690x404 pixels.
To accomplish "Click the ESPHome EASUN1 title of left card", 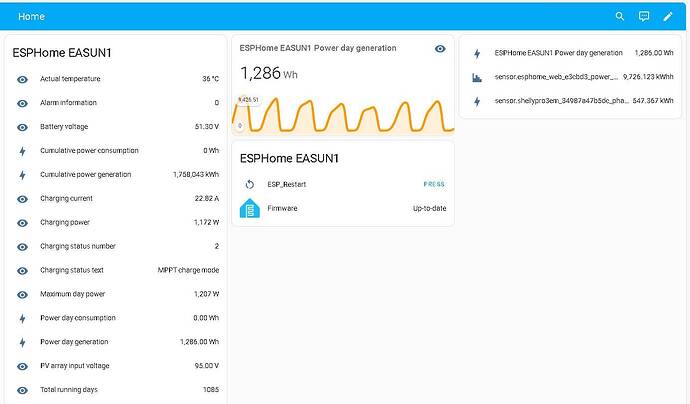I will coord(62,53).
